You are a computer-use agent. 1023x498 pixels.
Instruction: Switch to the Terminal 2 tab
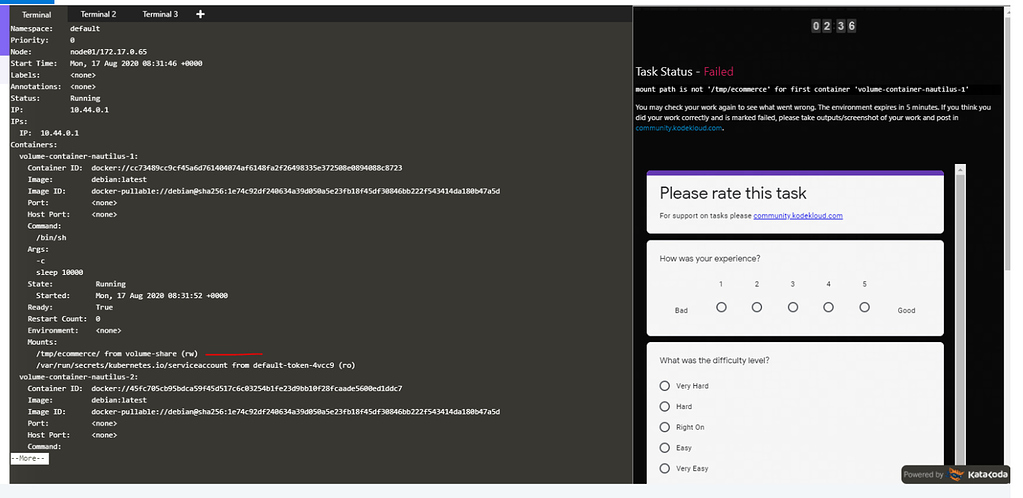click(98, 14)
